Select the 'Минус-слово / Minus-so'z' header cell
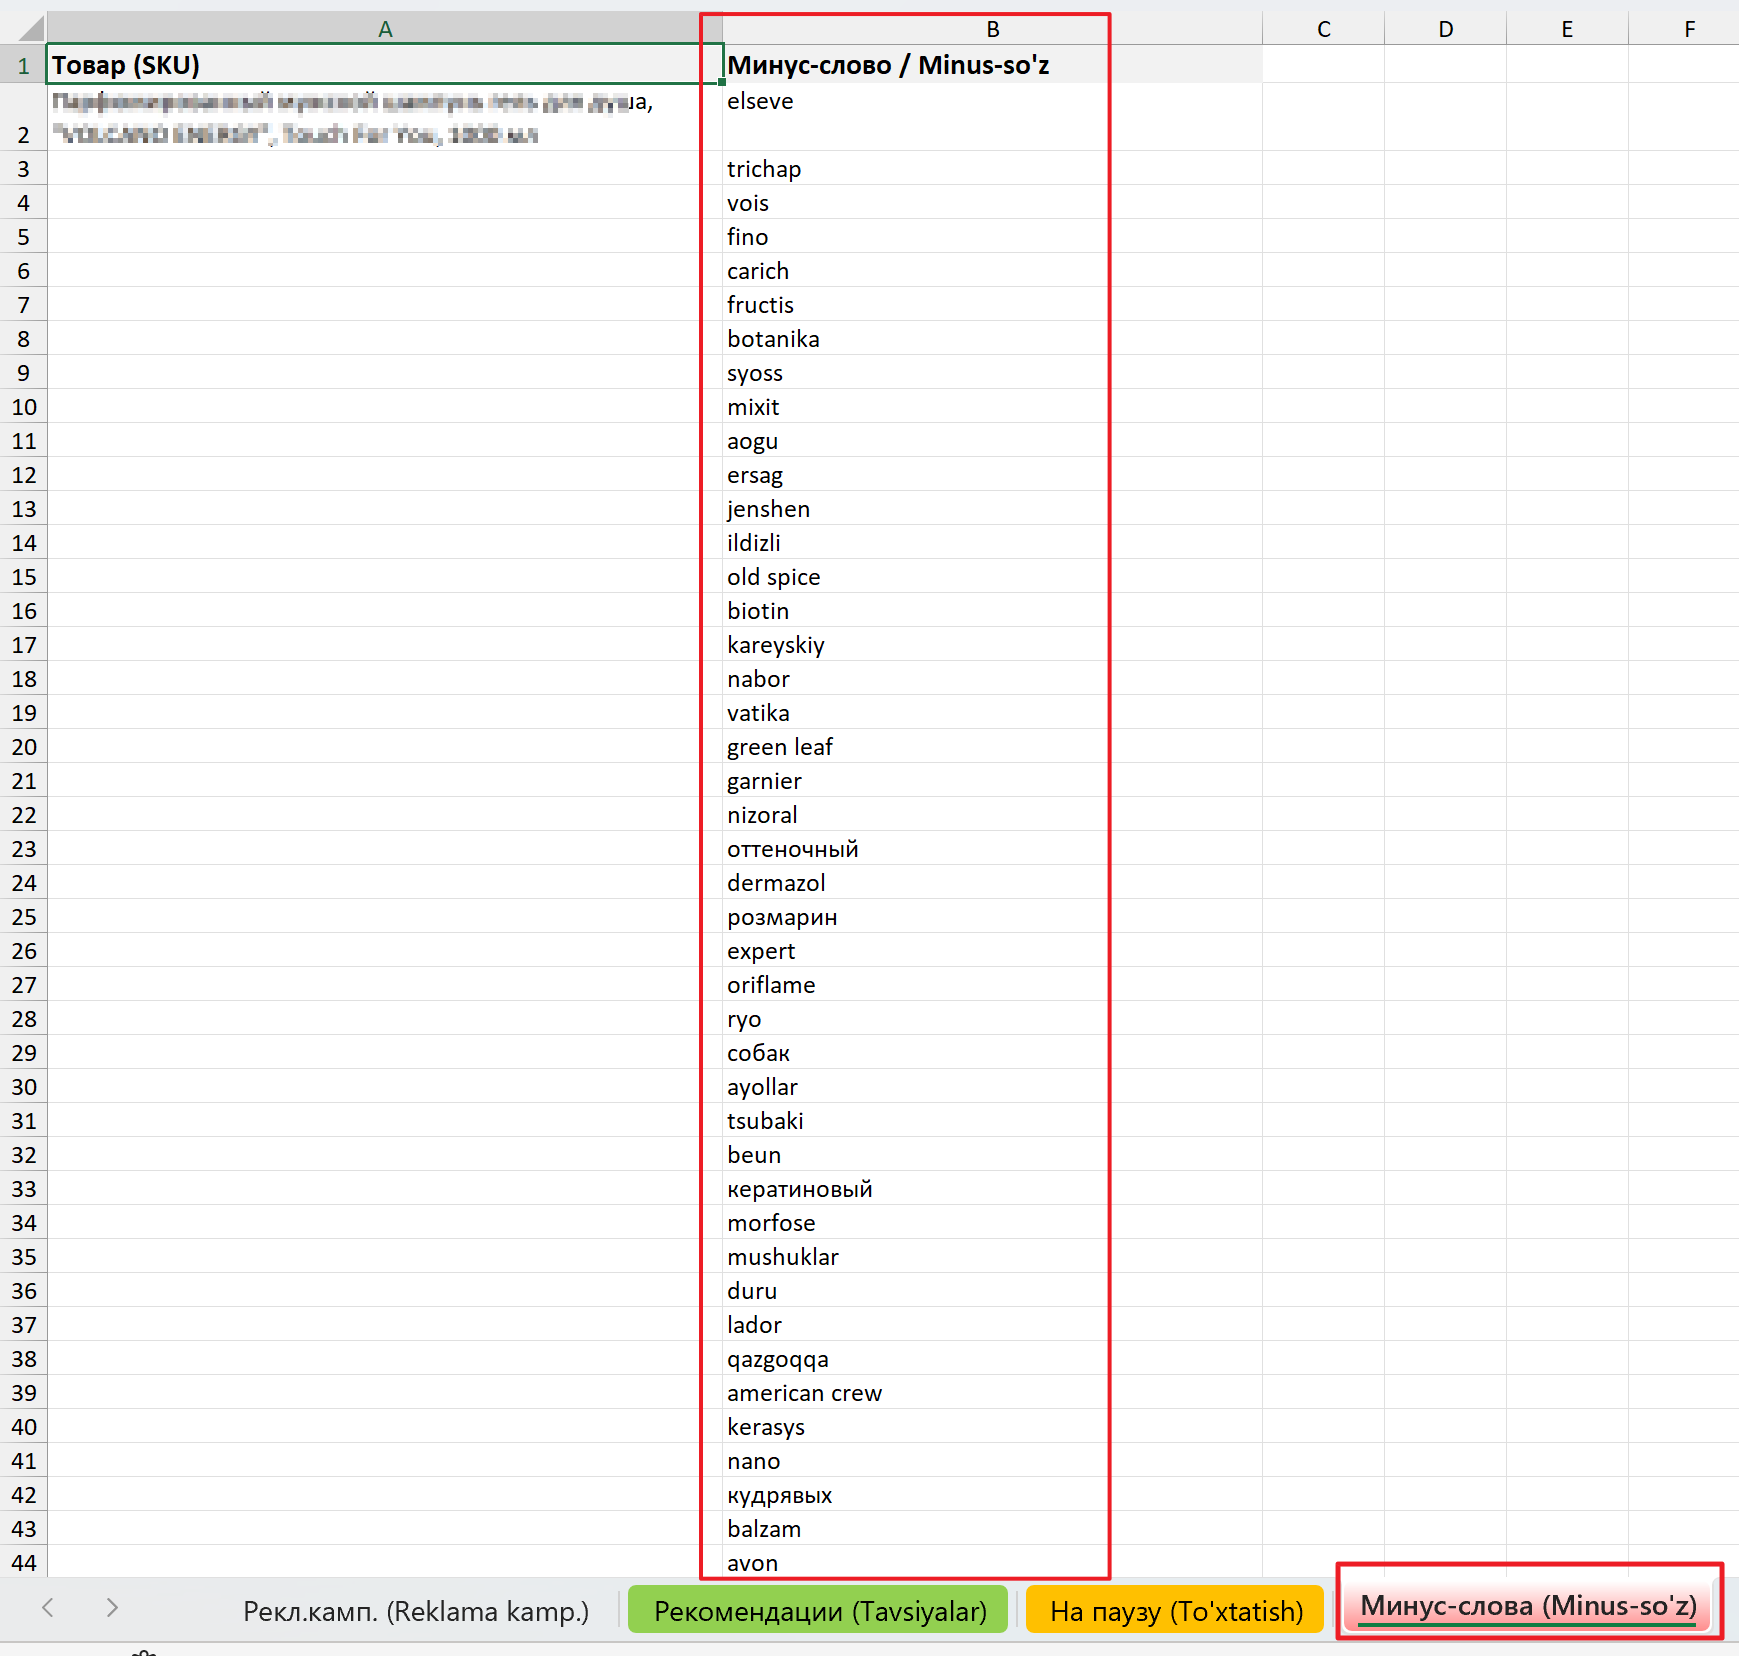The image size is (1739, 1656). coord(992,65)
